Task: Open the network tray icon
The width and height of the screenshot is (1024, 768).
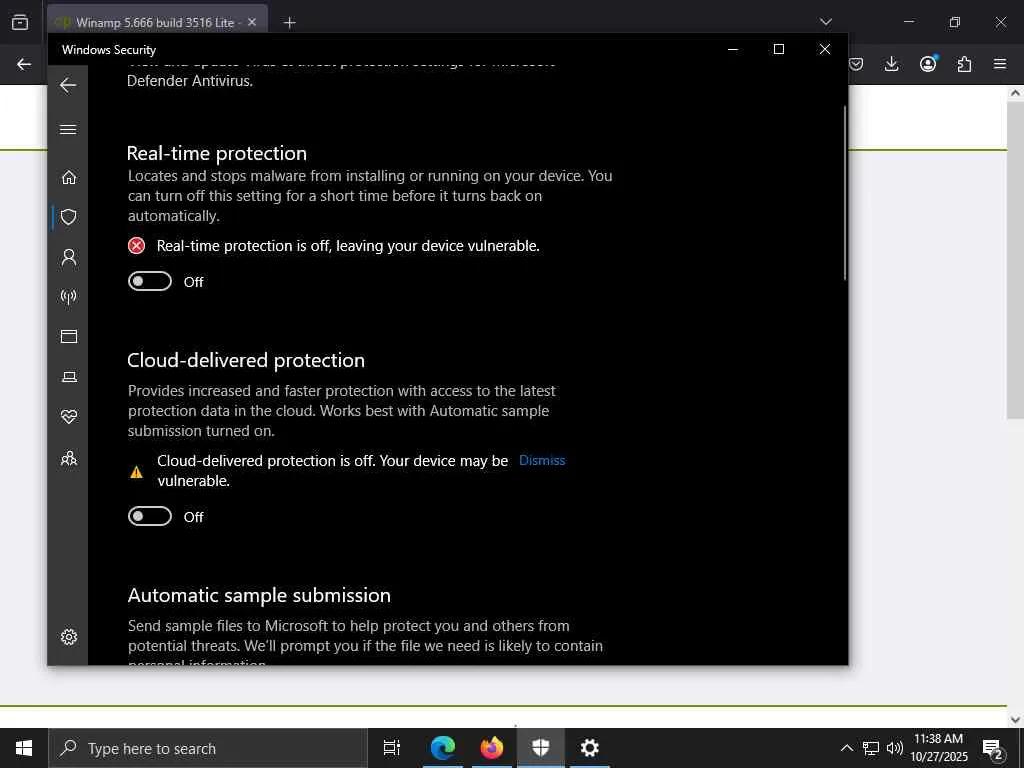Action: tap(871, 748)
